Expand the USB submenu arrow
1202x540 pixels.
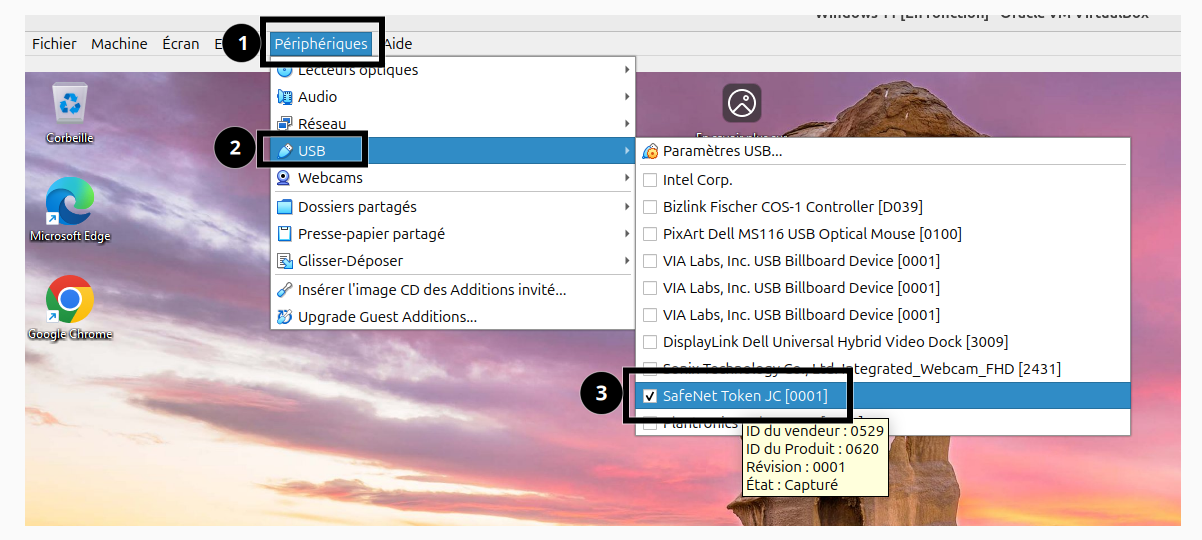pyautogui.click(x=627, y=151)
